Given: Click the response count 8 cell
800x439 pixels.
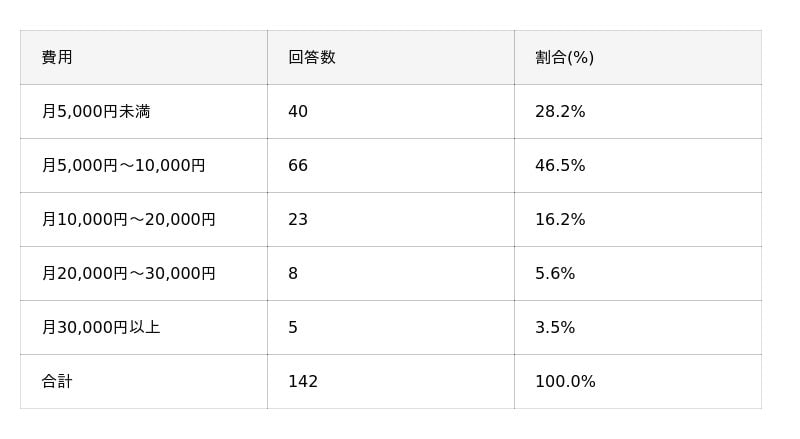Looking at the screenshot, I should click(293, 273).
